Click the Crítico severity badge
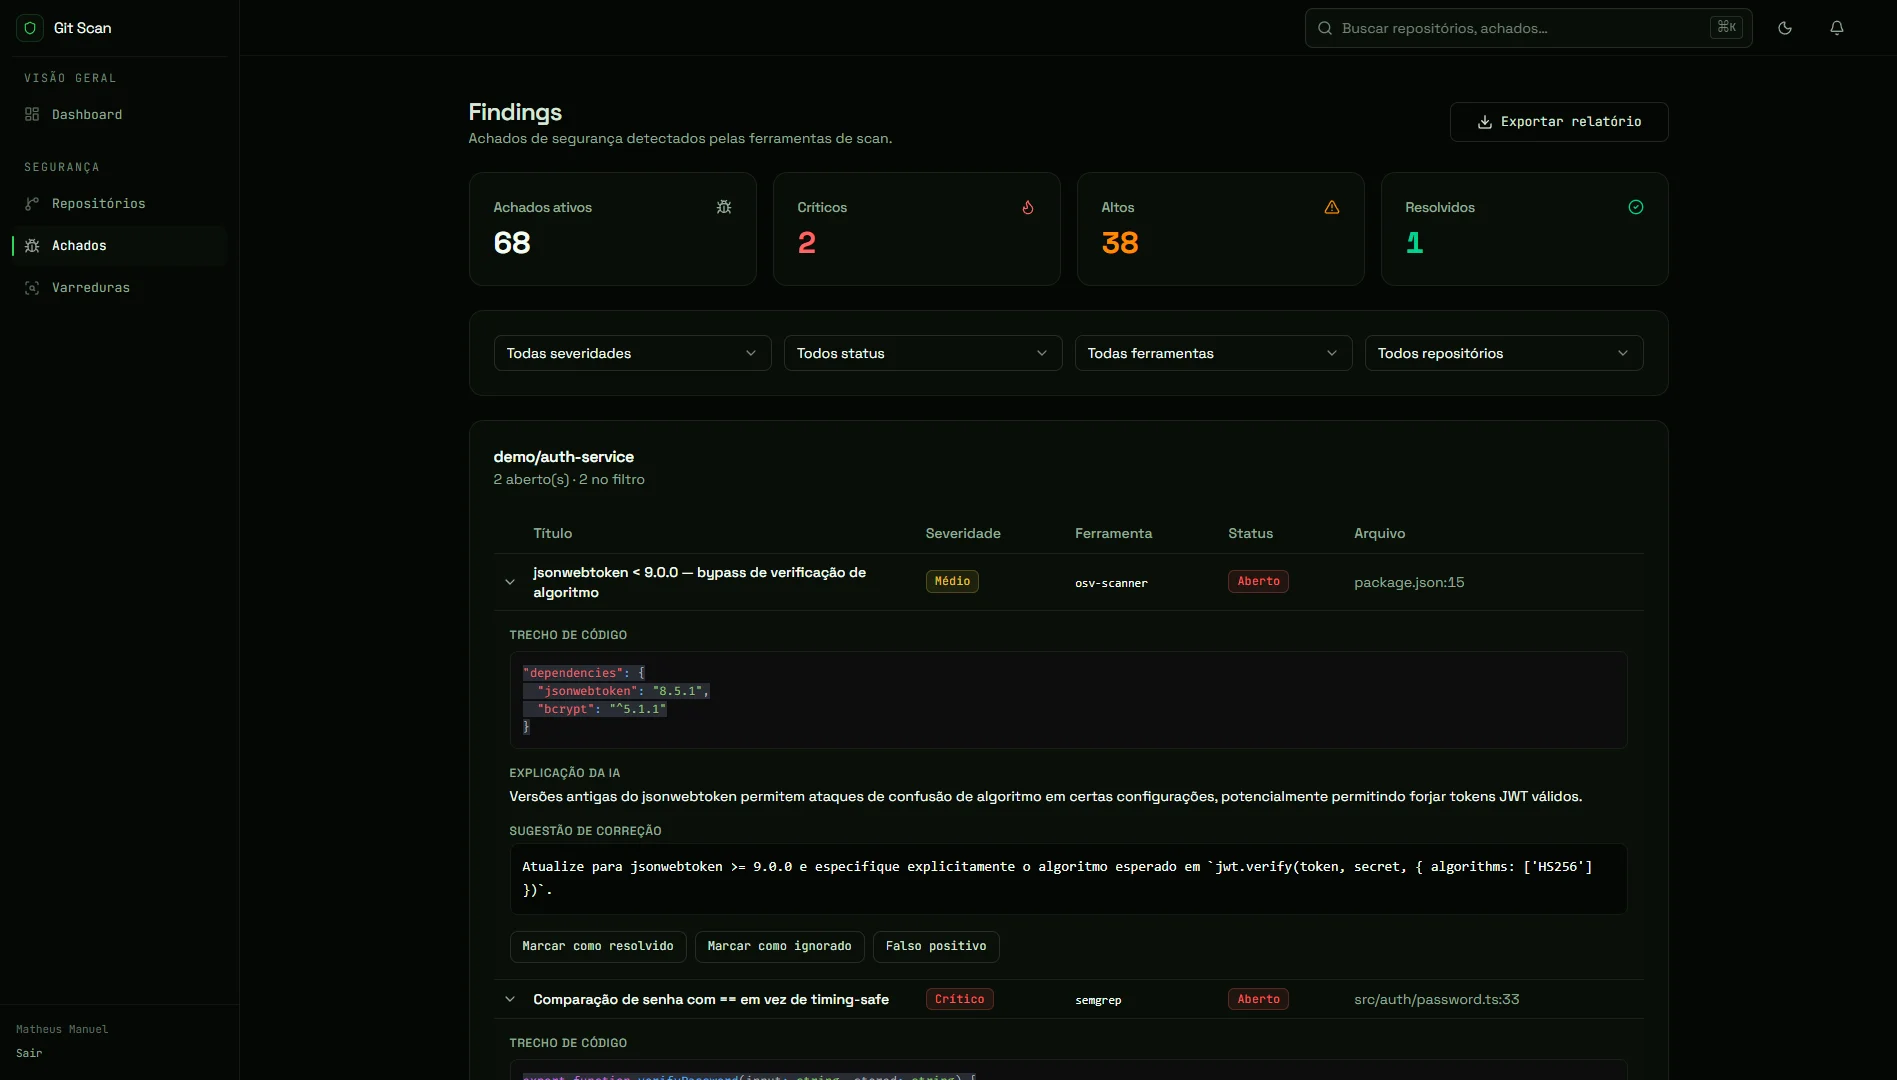The width and height of the screenshot is (1897, 1080). point(959,999)
